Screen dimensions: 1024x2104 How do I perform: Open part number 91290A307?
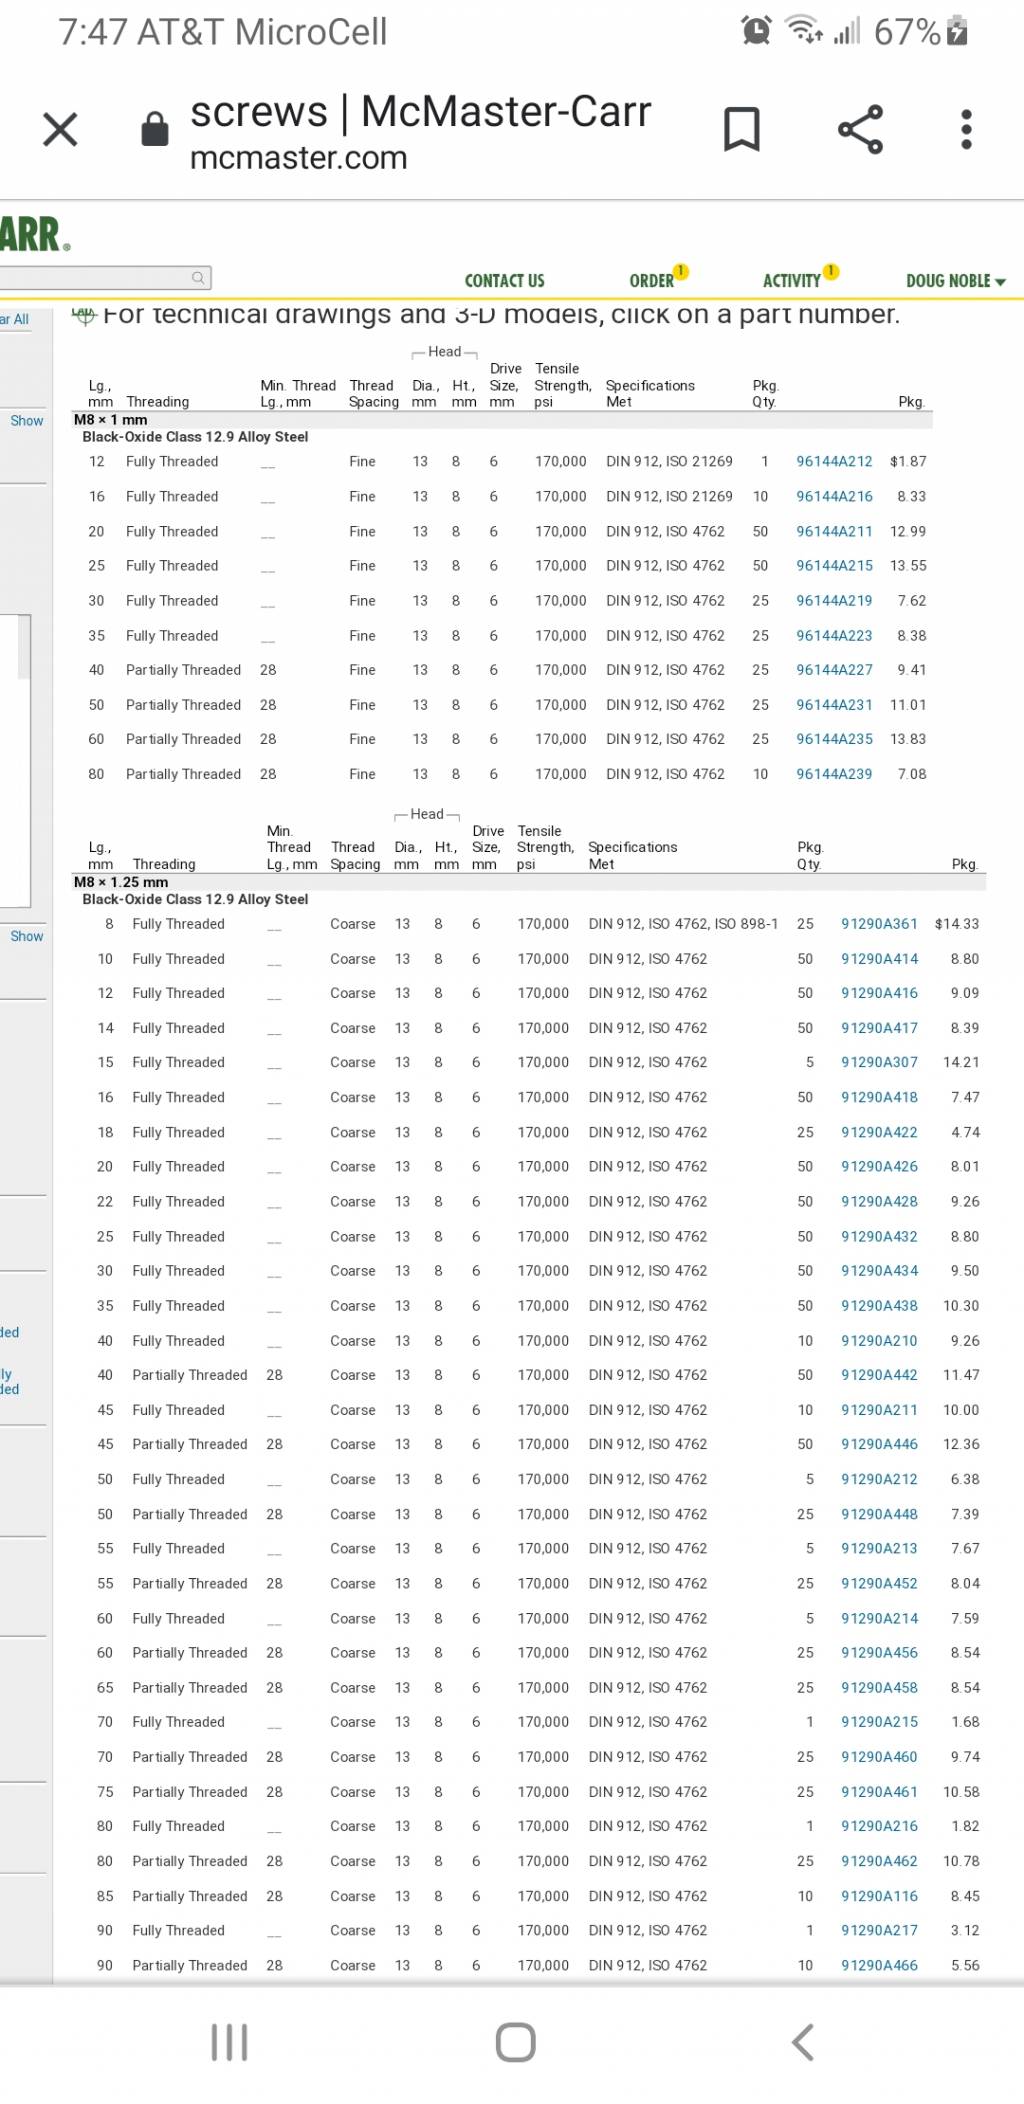(879, 1061)
